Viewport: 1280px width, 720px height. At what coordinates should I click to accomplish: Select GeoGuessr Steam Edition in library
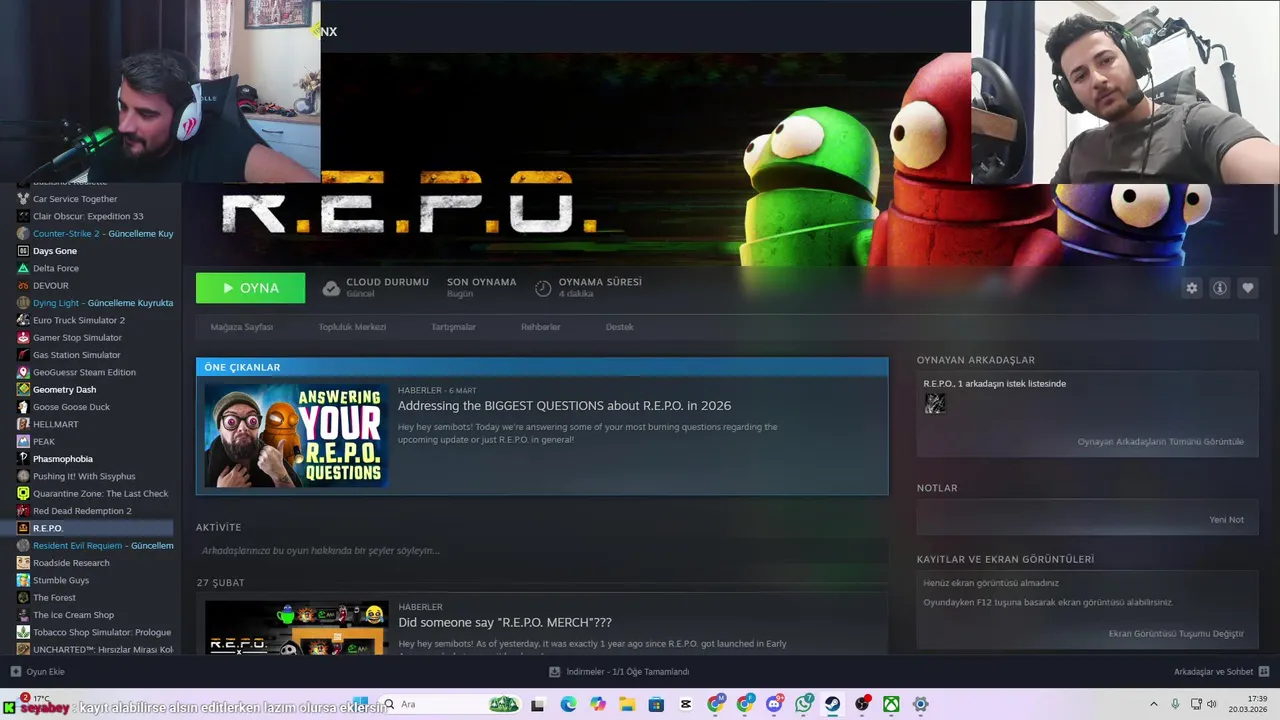84,372
